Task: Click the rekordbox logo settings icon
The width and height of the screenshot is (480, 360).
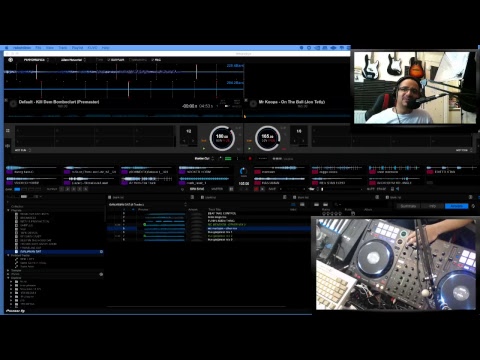Action: (x=10, y=60)
